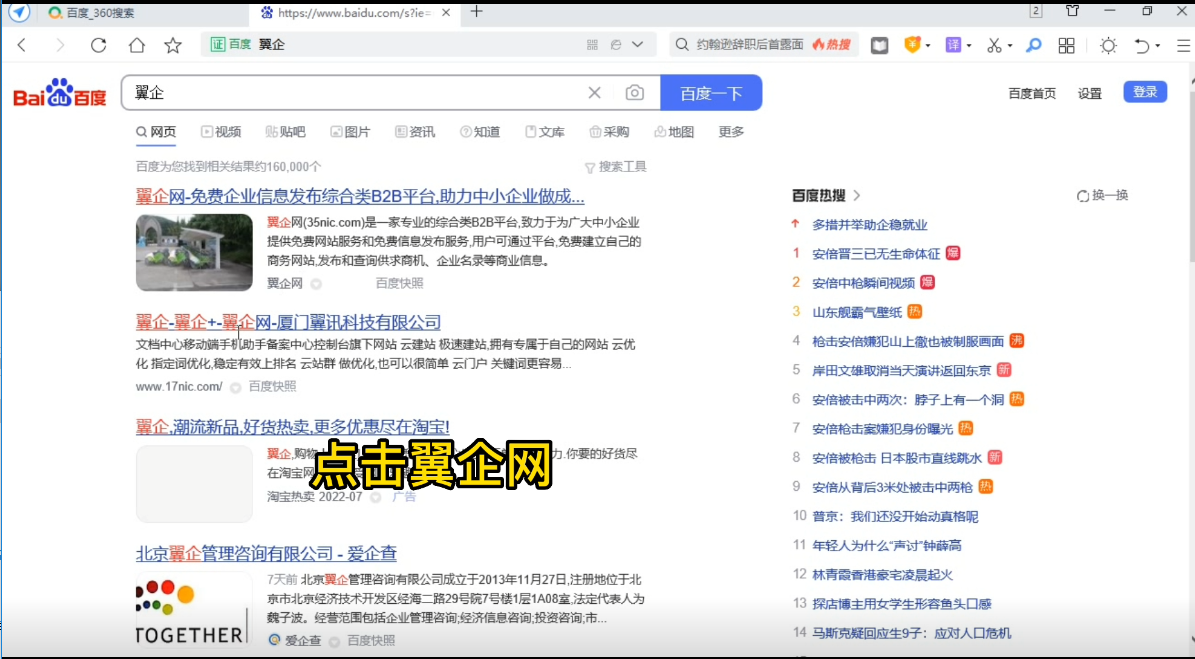
Task: Open Baidu 设置 settings
Action: [1090, 93]
